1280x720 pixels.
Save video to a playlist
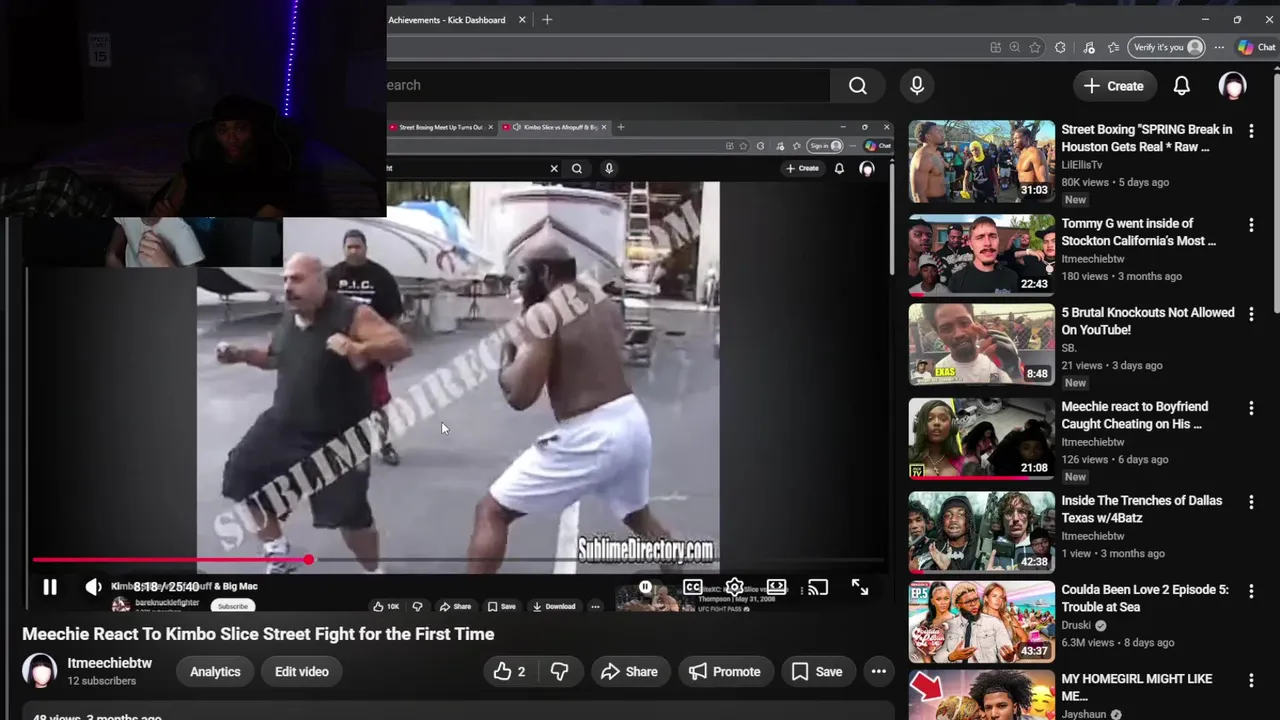point(817,672)
